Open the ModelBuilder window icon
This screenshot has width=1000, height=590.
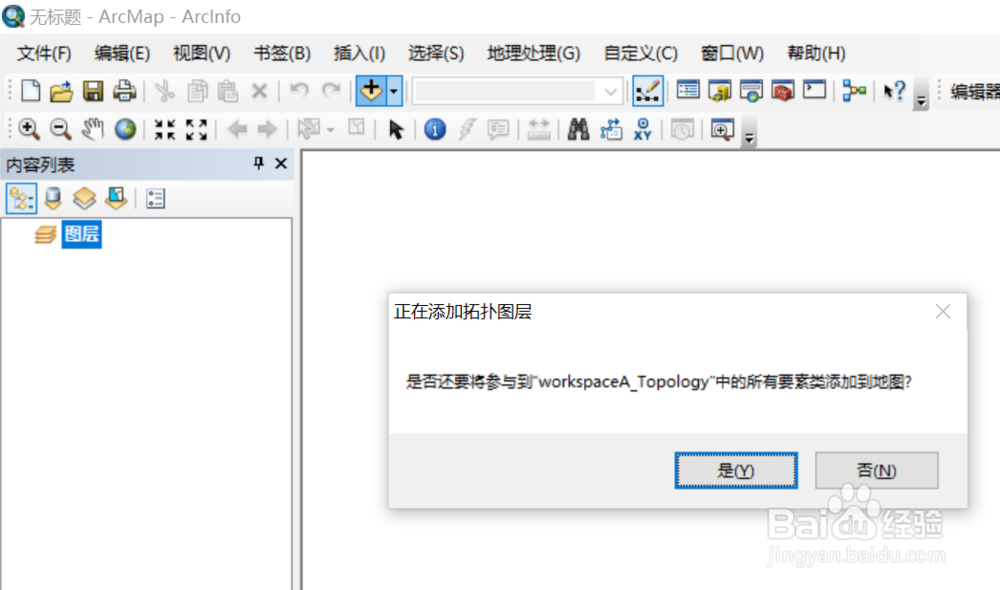[854, 91]
